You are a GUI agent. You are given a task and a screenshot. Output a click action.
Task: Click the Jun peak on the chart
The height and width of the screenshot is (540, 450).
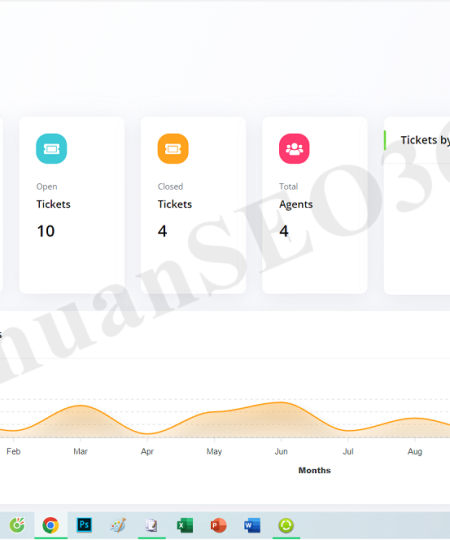[281, 402]
